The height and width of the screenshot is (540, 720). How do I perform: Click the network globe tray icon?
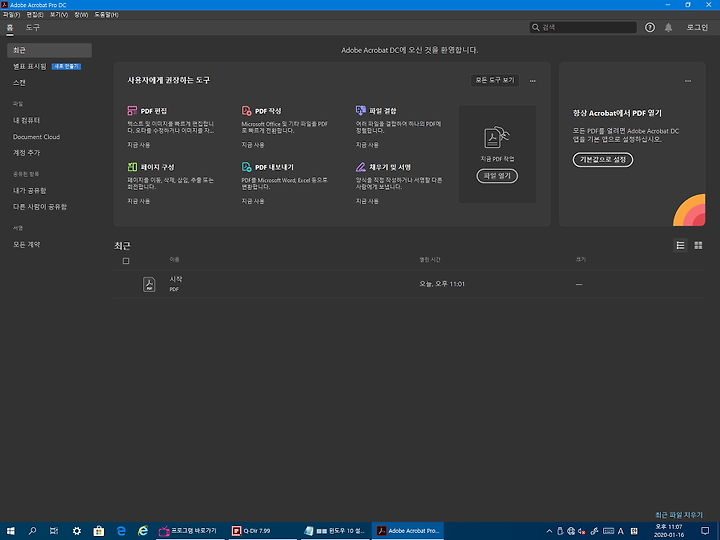point(571,531)
